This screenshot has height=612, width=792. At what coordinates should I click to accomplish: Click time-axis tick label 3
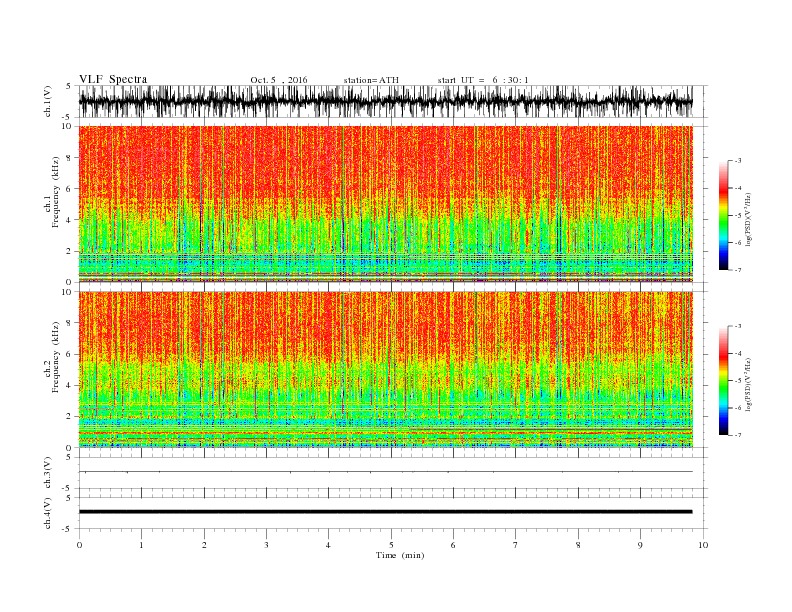pyautogui.click(x=266, y=545)
